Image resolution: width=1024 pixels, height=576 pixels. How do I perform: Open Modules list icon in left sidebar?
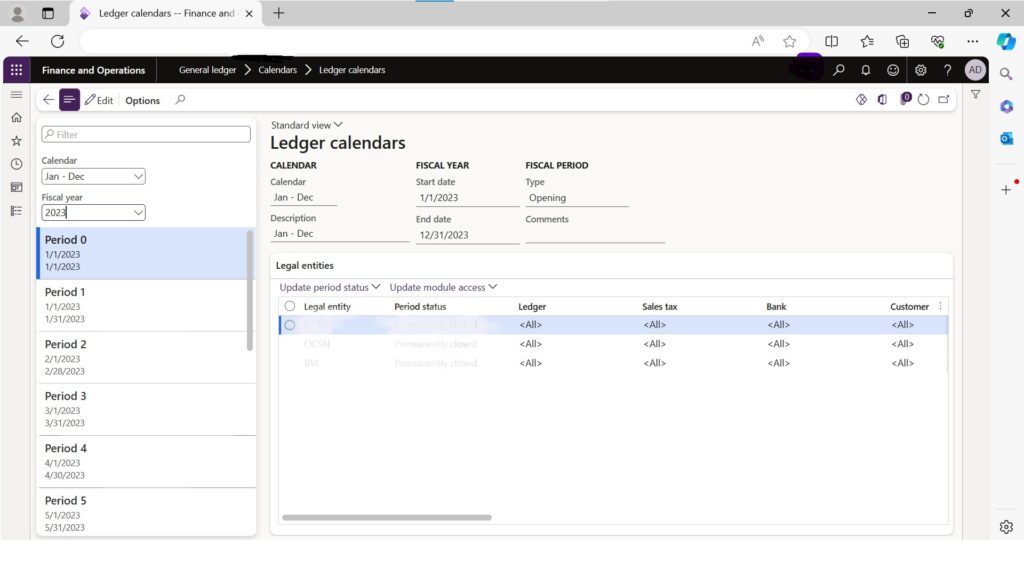pyautogui.click(x=16, y=211)
